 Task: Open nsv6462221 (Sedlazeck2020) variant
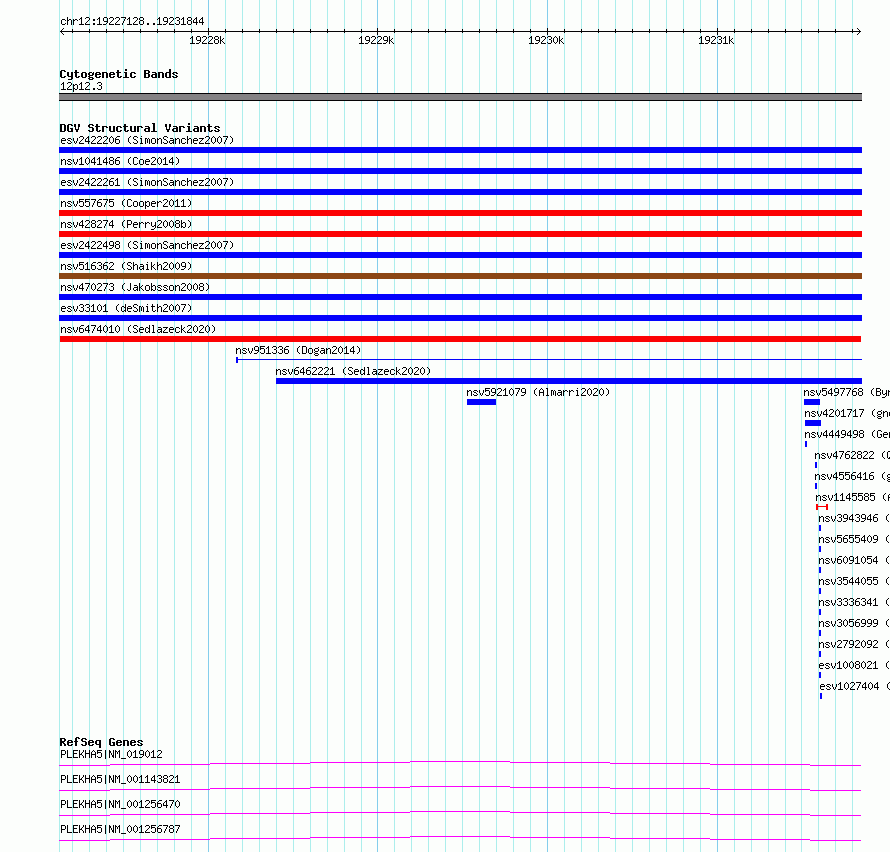click(353, 371)
